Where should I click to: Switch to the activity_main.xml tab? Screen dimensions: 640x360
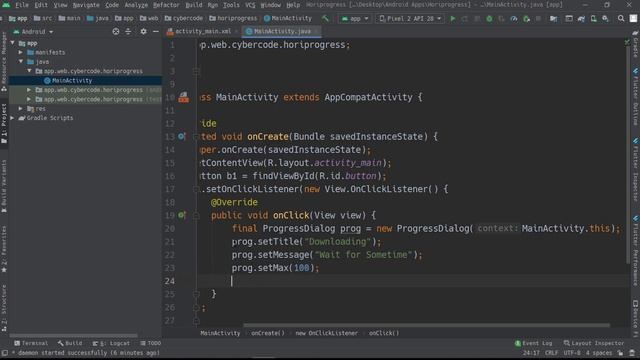coord(203,31)
